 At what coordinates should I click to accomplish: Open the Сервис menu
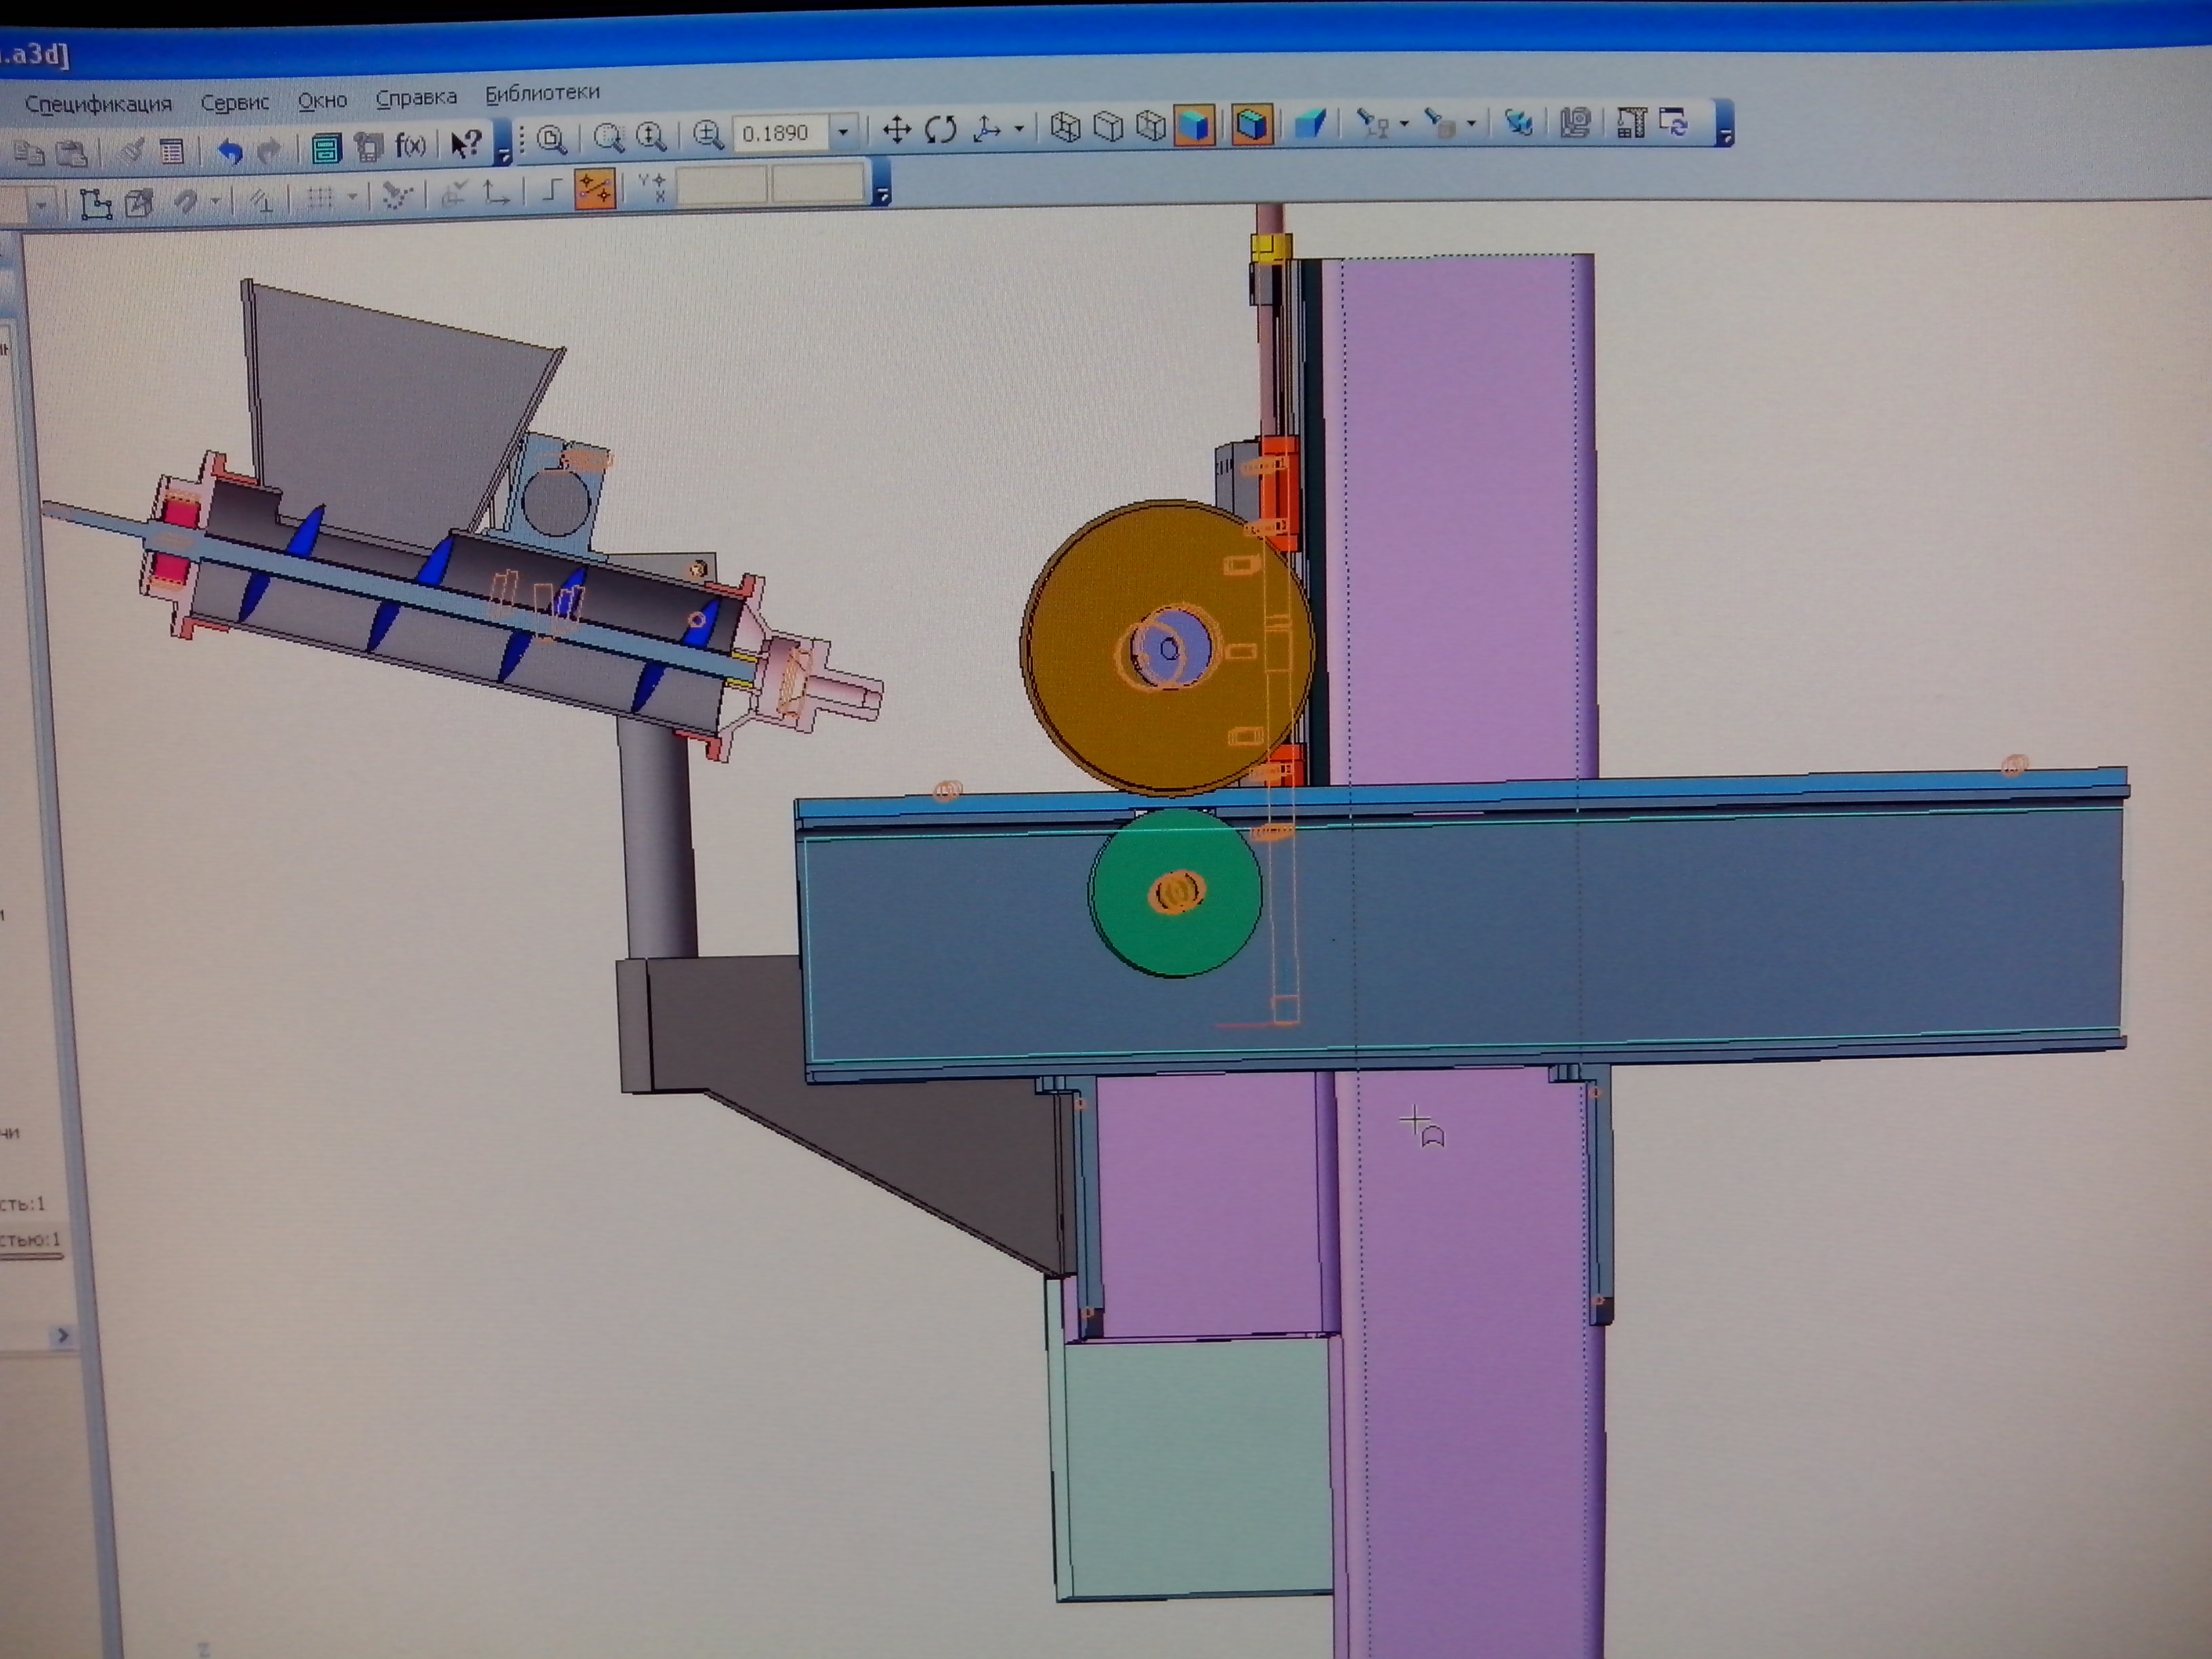235,103
